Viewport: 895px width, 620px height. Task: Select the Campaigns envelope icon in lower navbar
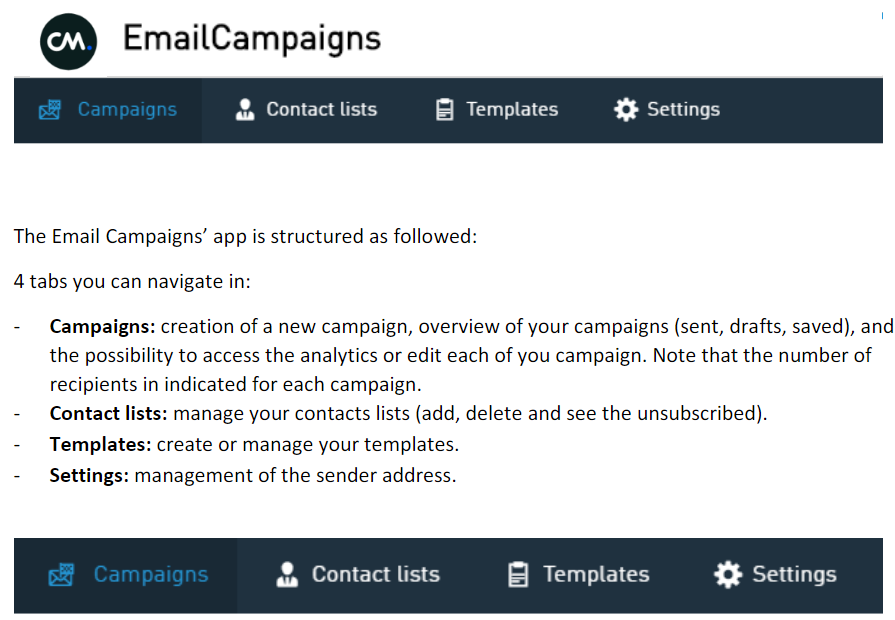click(x=61, y=575)
